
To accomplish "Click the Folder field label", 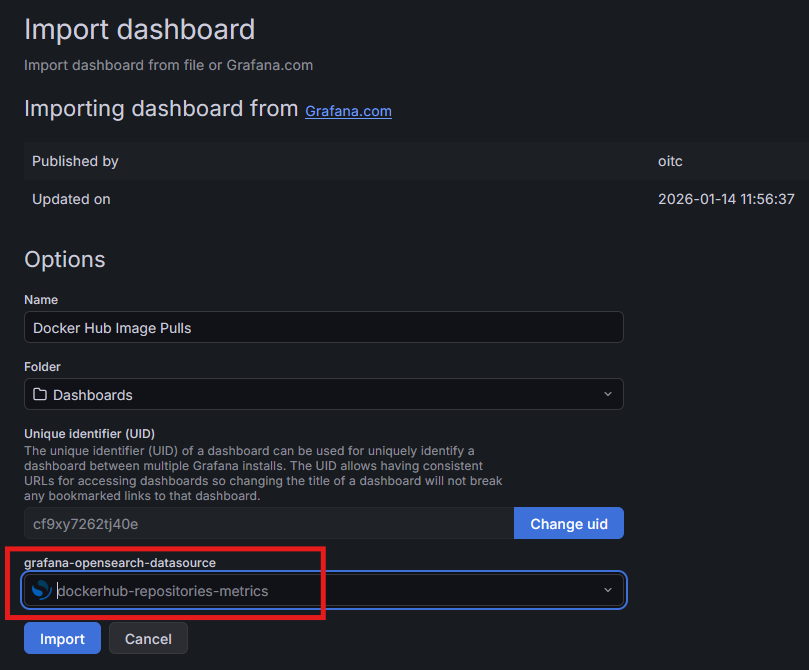I will point(43,367).
